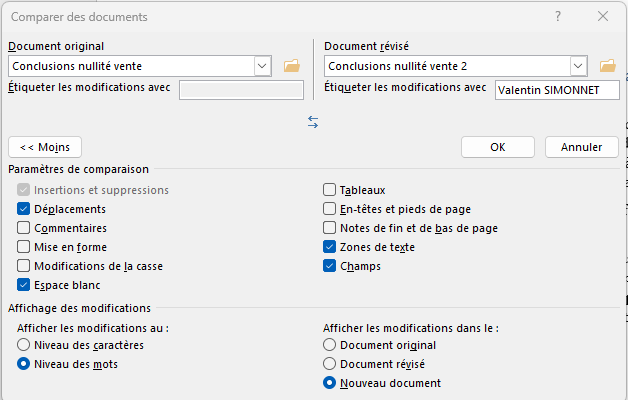Enable En-têtes et pieds de page
Viewport: 628px width, 400px height.
pyautogui.click(x=330, y=209)
